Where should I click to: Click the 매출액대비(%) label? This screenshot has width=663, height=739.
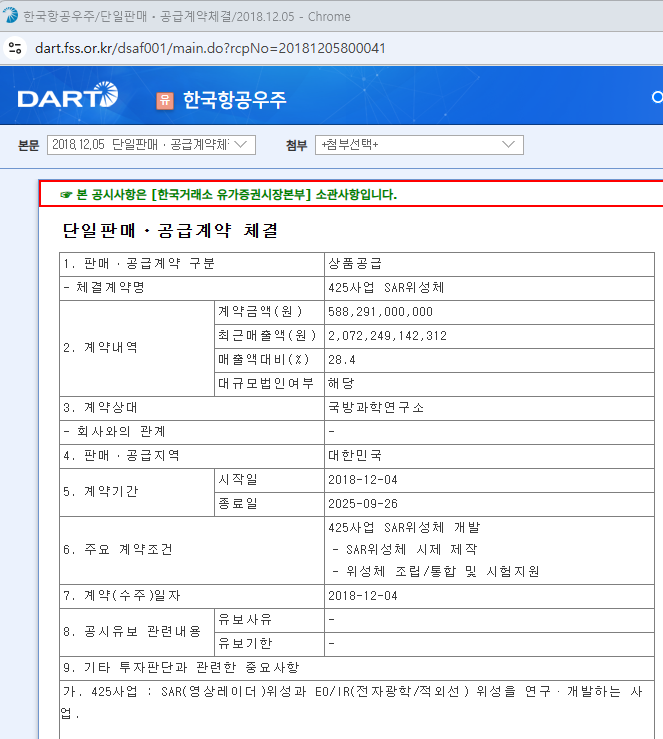263,360
